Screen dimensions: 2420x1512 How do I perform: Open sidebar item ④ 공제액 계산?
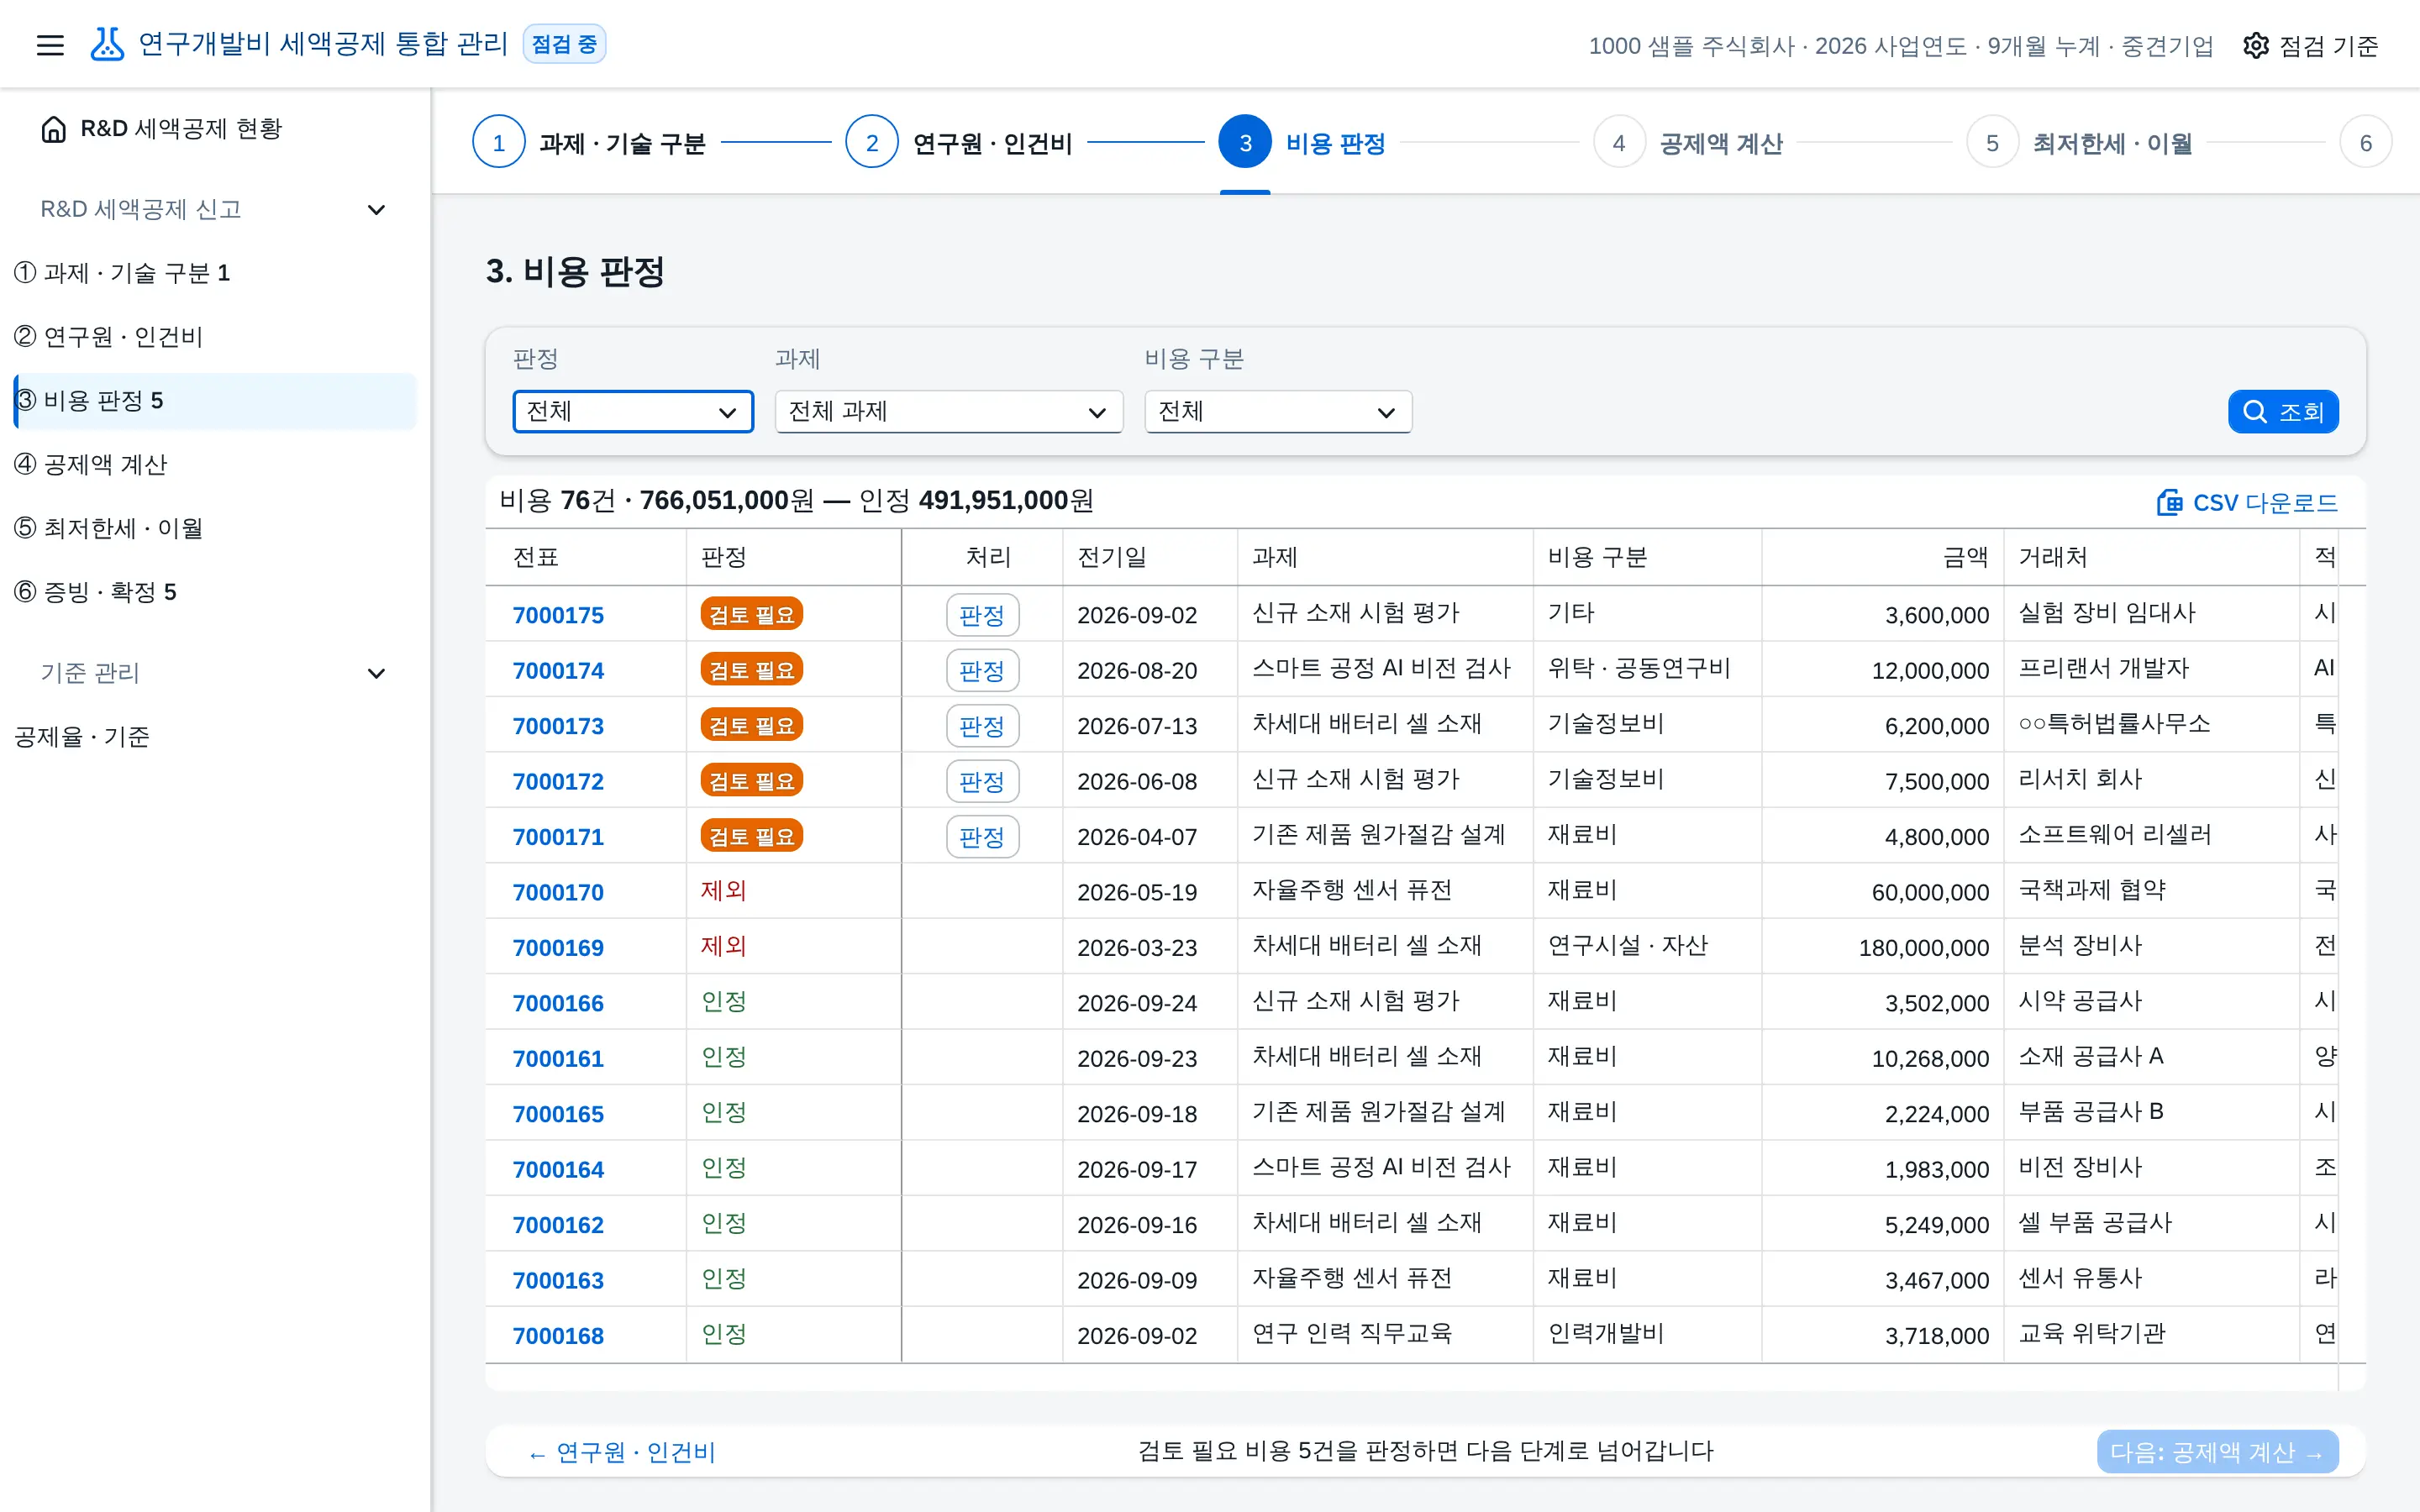click(x=215, y=465)
